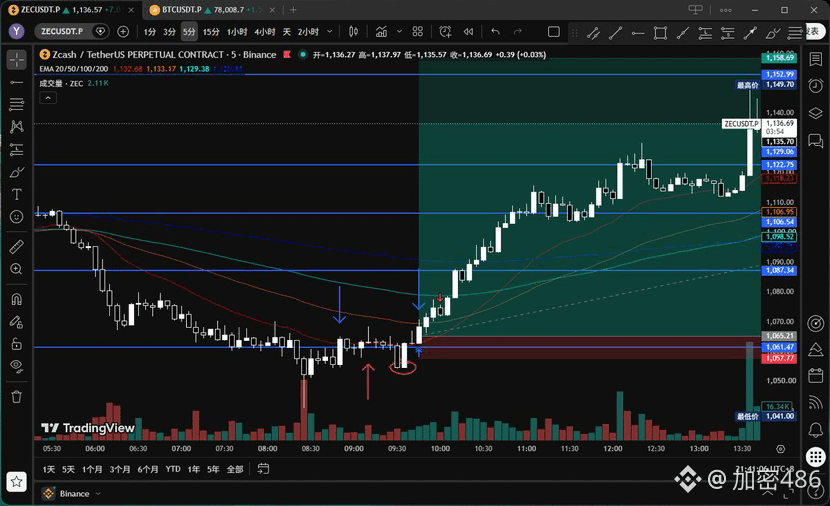Click the 1,087.34 blue price line label

(779, 270)
